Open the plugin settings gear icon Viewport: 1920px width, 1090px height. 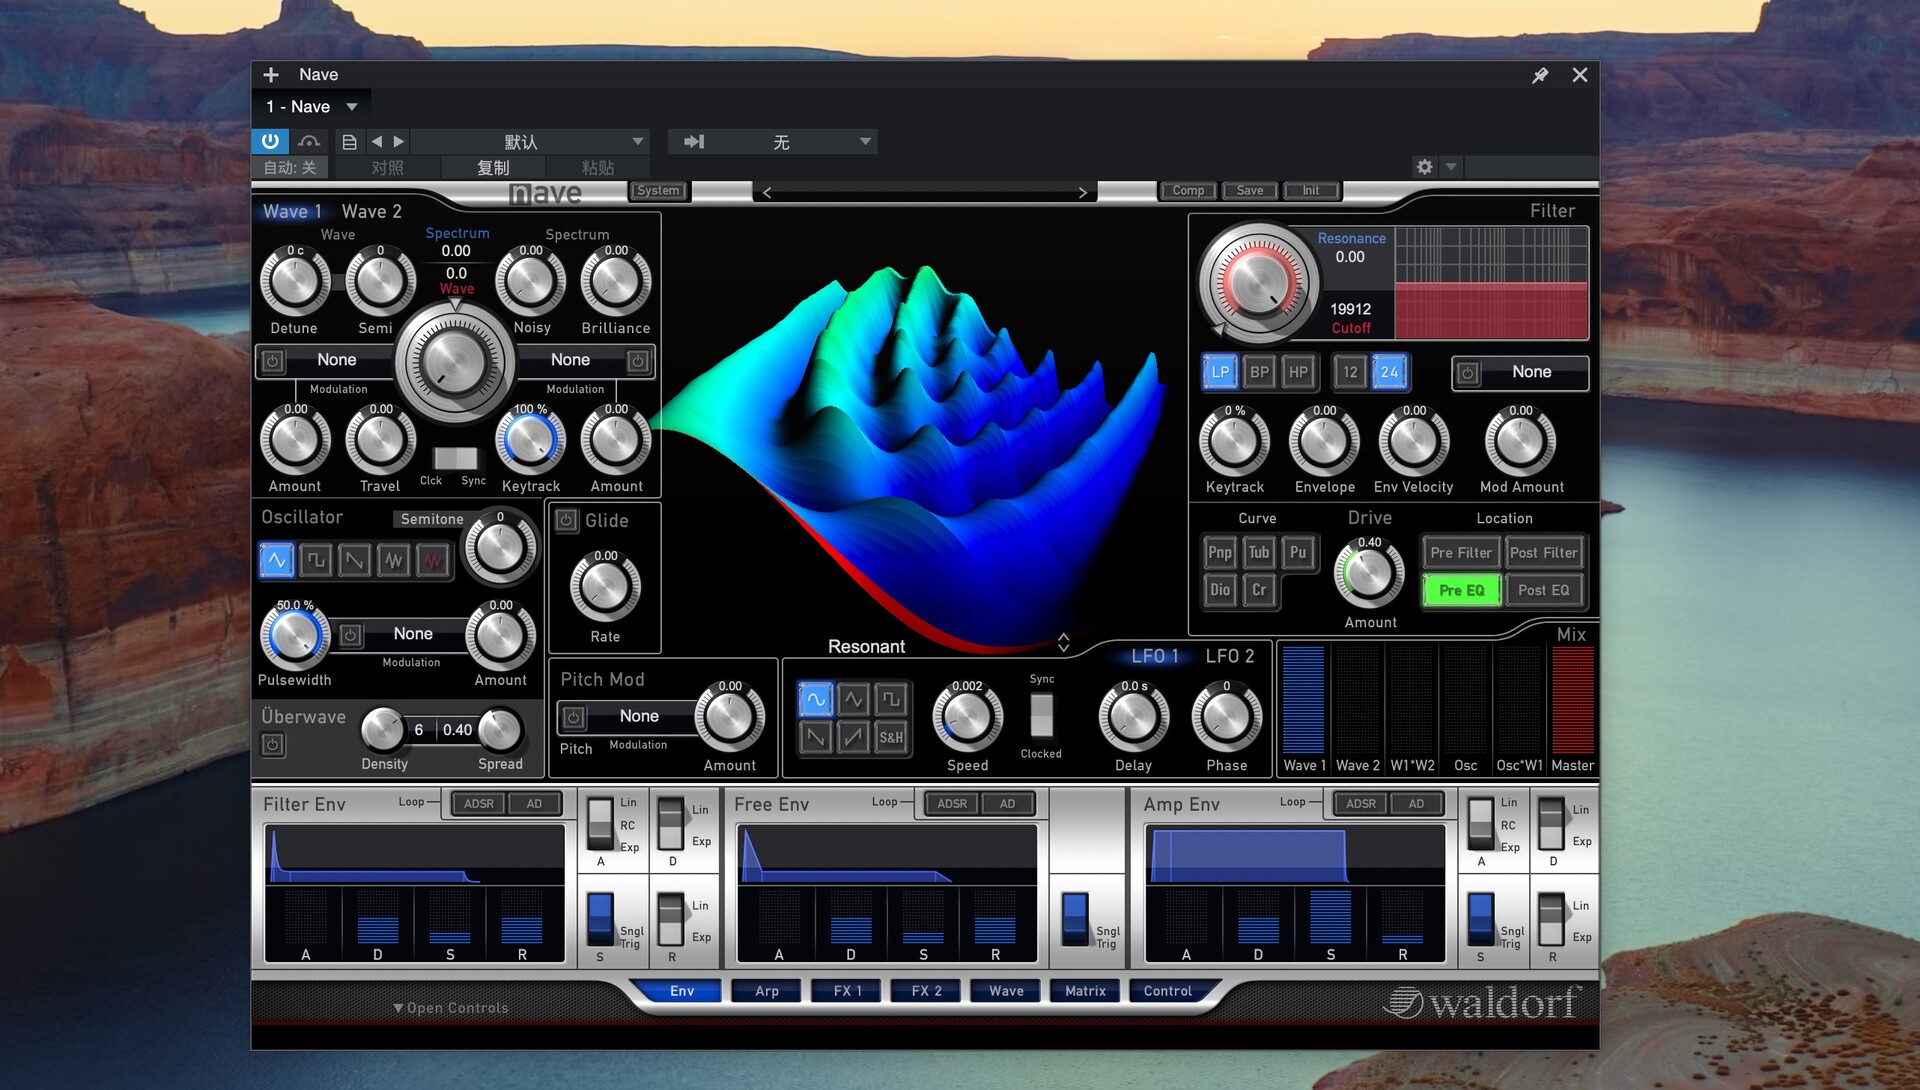[1424, 167]
